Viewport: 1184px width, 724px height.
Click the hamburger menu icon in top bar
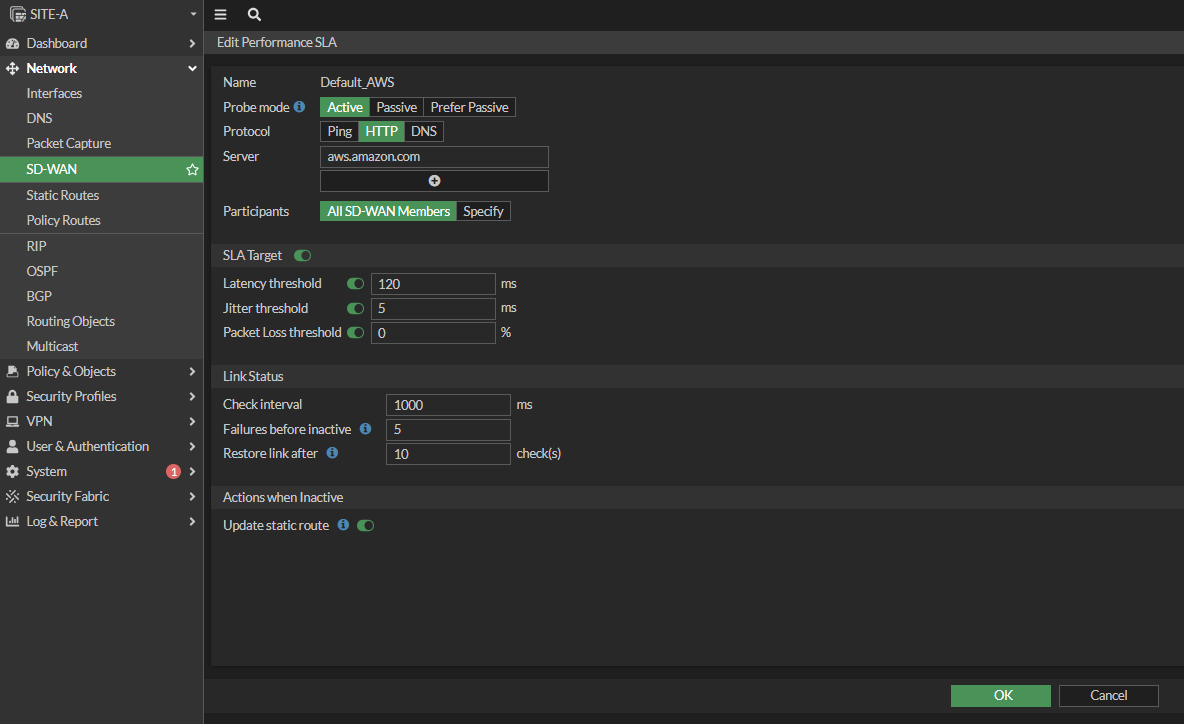[x=220, y=15]
